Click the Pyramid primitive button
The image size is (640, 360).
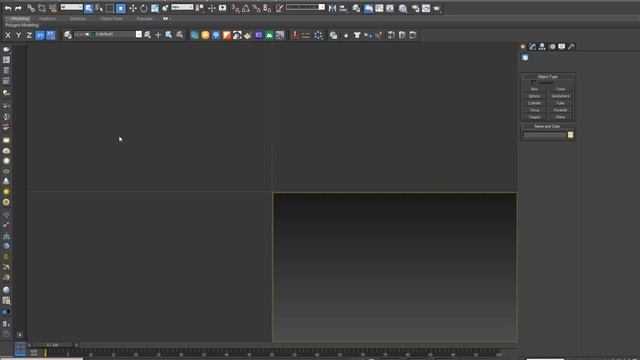coord(560,110)
